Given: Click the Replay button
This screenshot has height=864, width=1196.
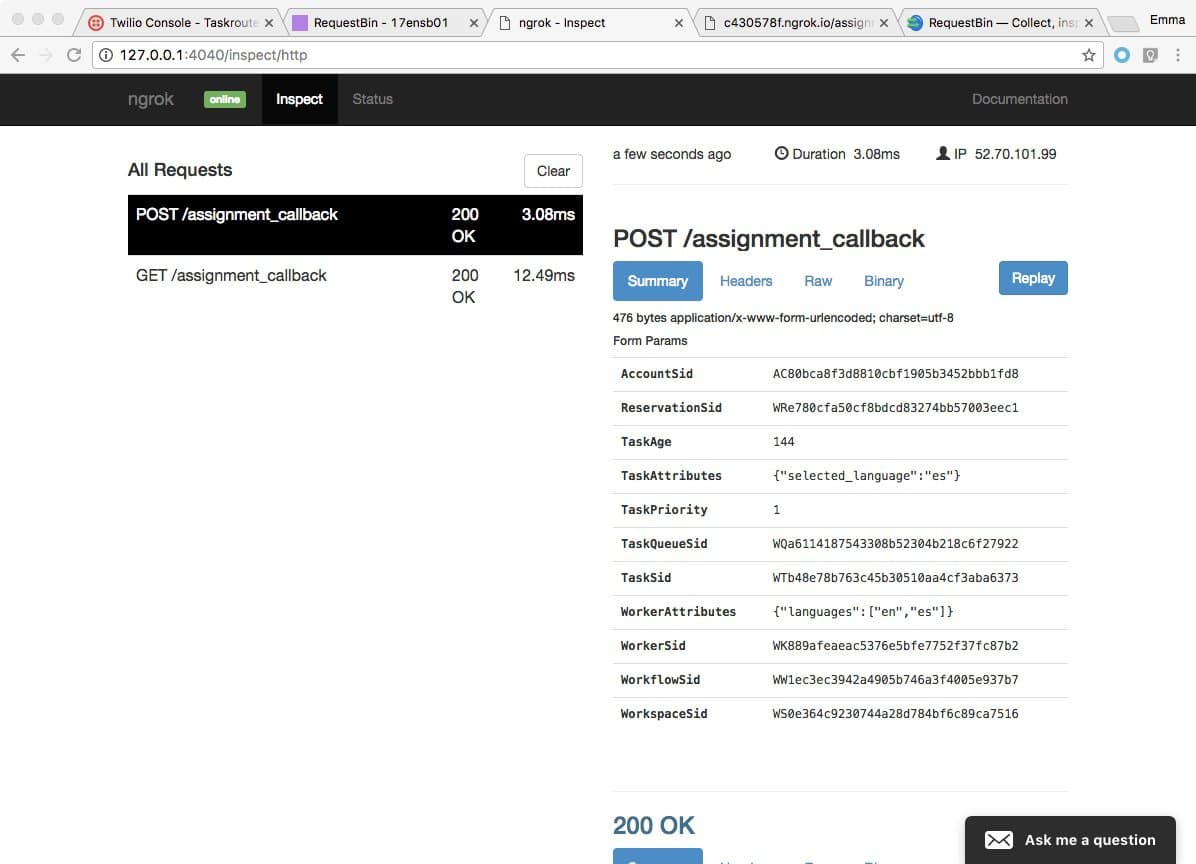Looking at the screenshot, I should (x=1032, y=278).
